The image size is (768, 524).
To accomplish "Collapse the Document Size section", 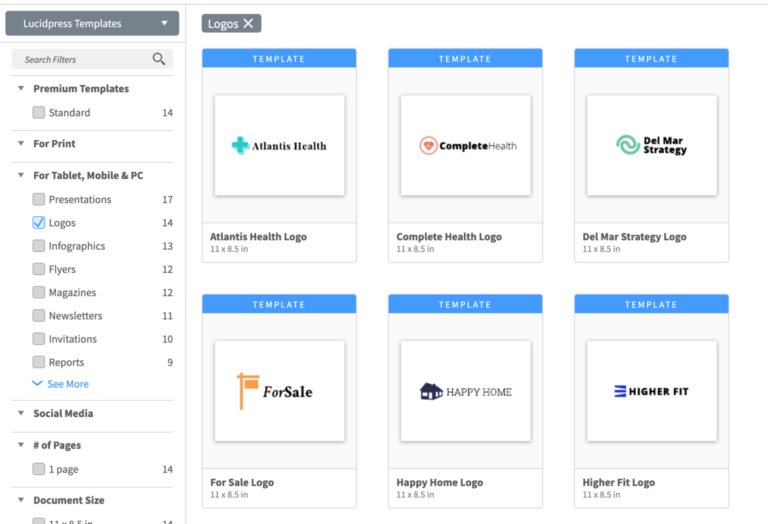I will tap(21, 500).
